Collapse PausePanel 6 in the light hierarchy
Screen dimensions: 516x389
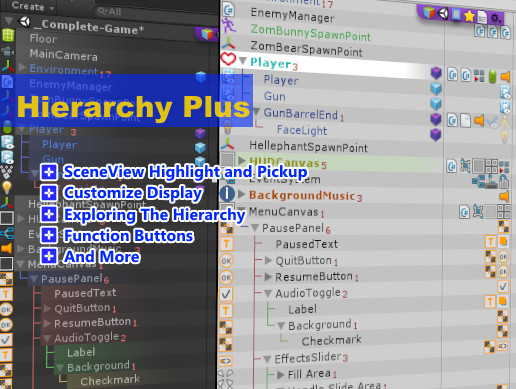pyautogui.click(x=255, y=228)
